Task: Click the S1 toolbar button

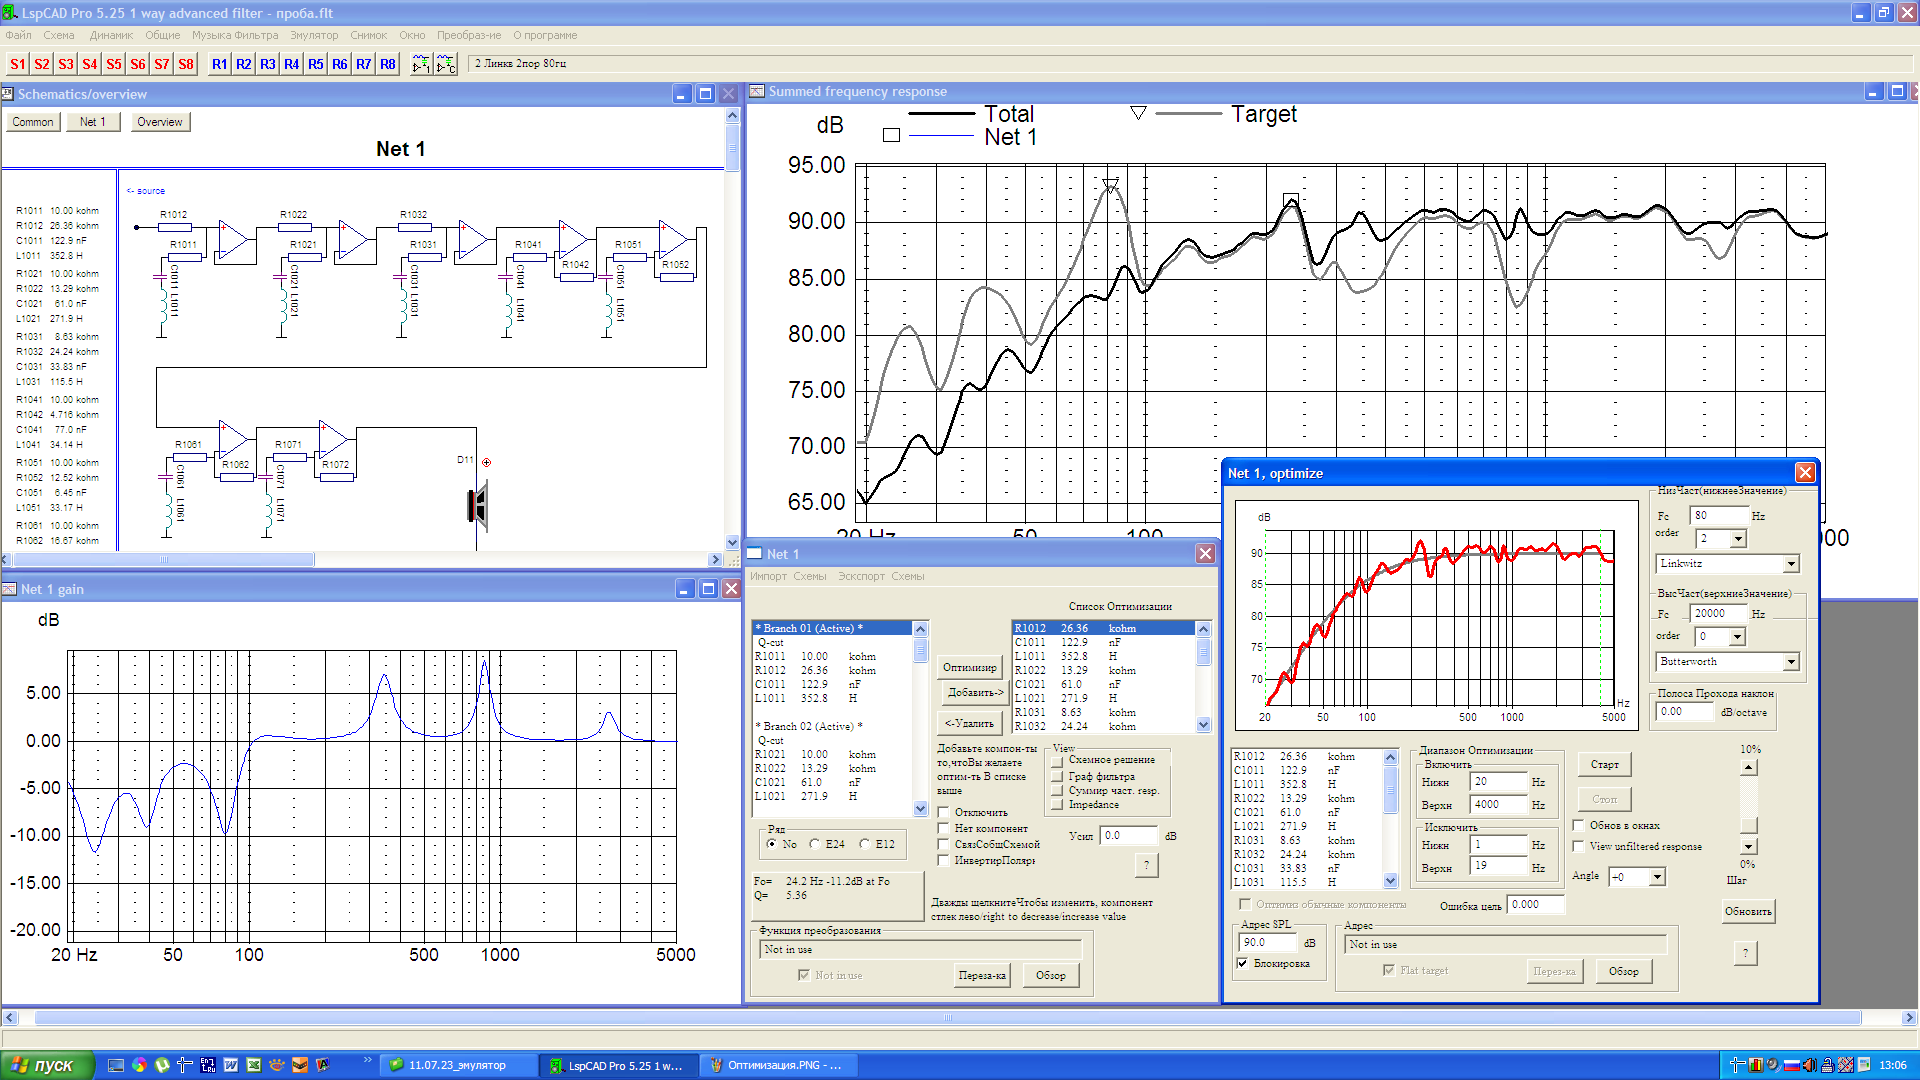Action: [18, 64]
